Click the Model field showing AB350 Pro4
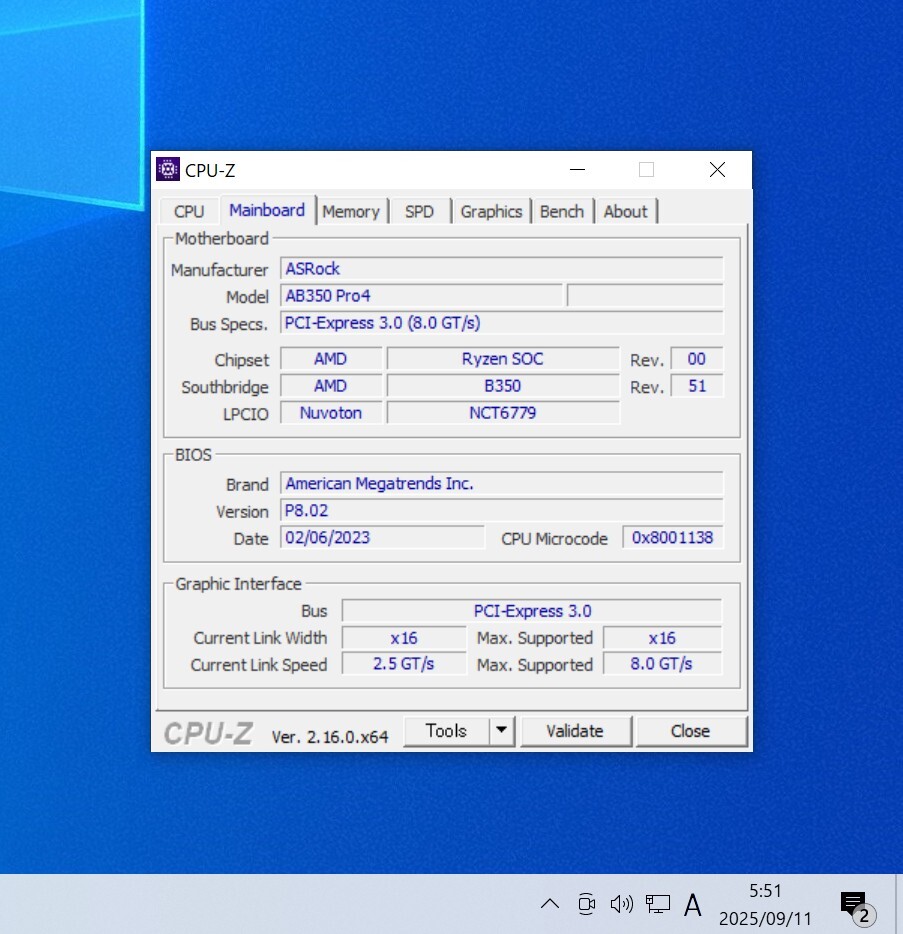Viewport: 903px width, 934px height. [x=421, y=295]
